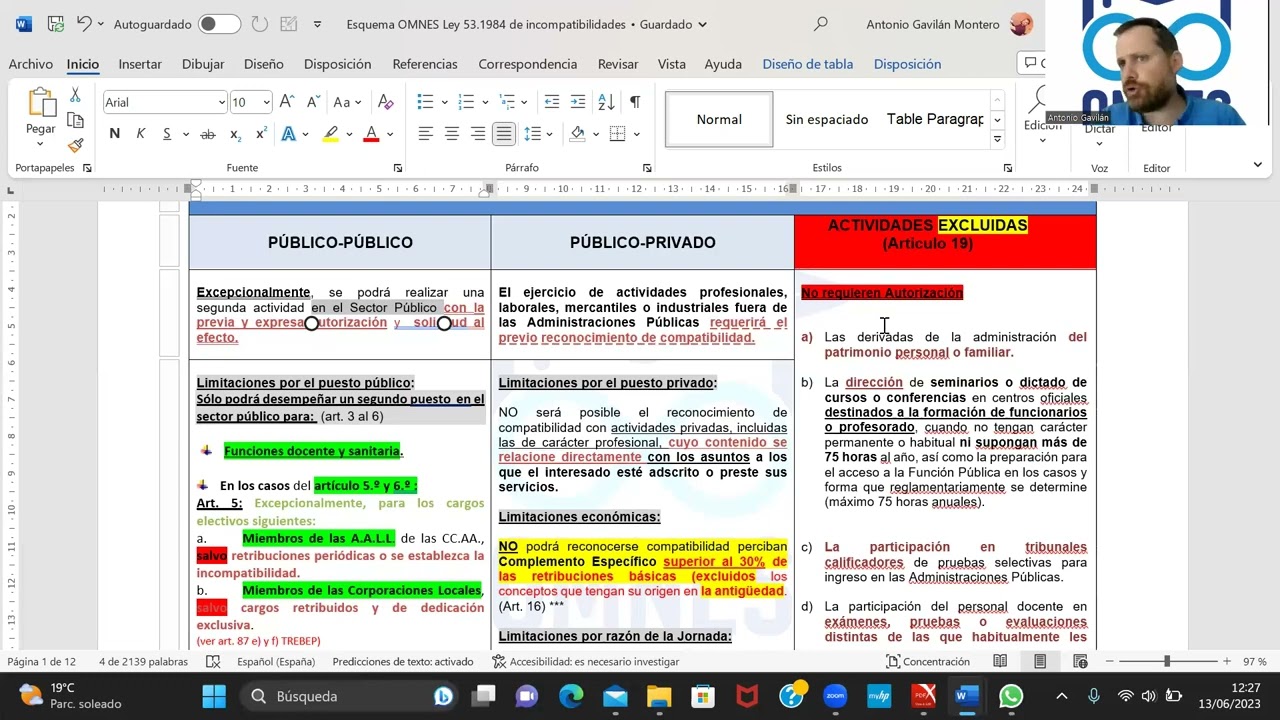Center the paragraph text

click(x=452, y=134)
